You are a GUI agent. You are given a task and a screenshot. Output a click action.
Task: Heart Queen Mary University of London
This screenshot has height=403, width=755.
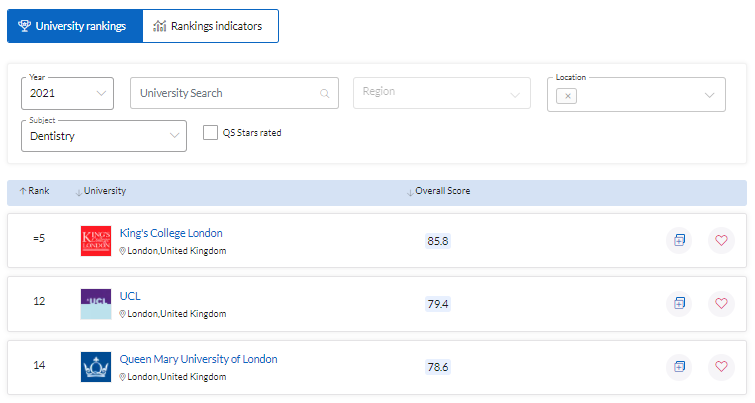[x=720, y=366]
